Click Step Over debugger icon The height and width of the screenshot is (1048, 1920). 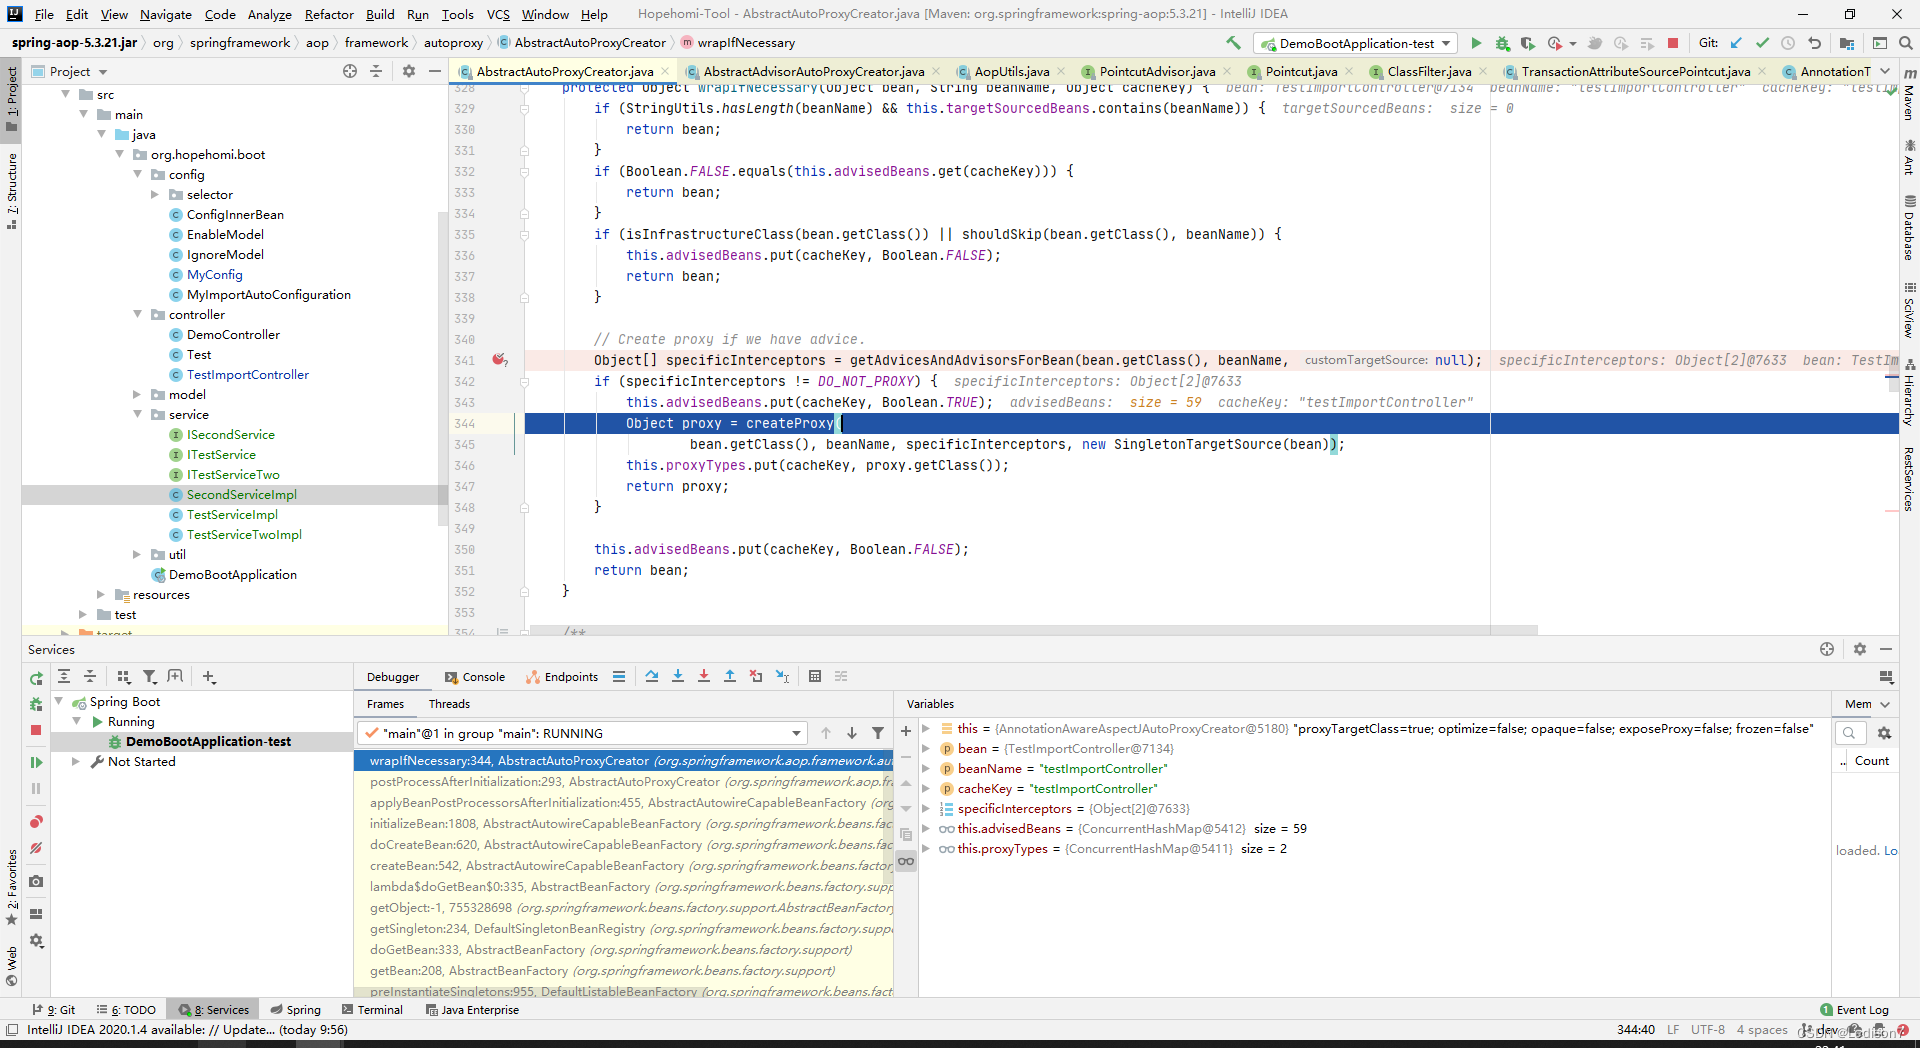pos(652,677)
